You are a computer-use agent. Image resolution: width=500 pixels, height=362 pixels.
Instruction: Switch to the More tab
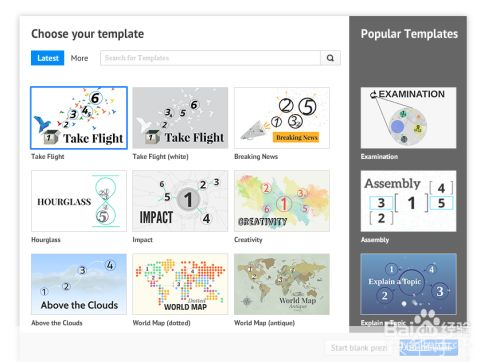point(79,58)
